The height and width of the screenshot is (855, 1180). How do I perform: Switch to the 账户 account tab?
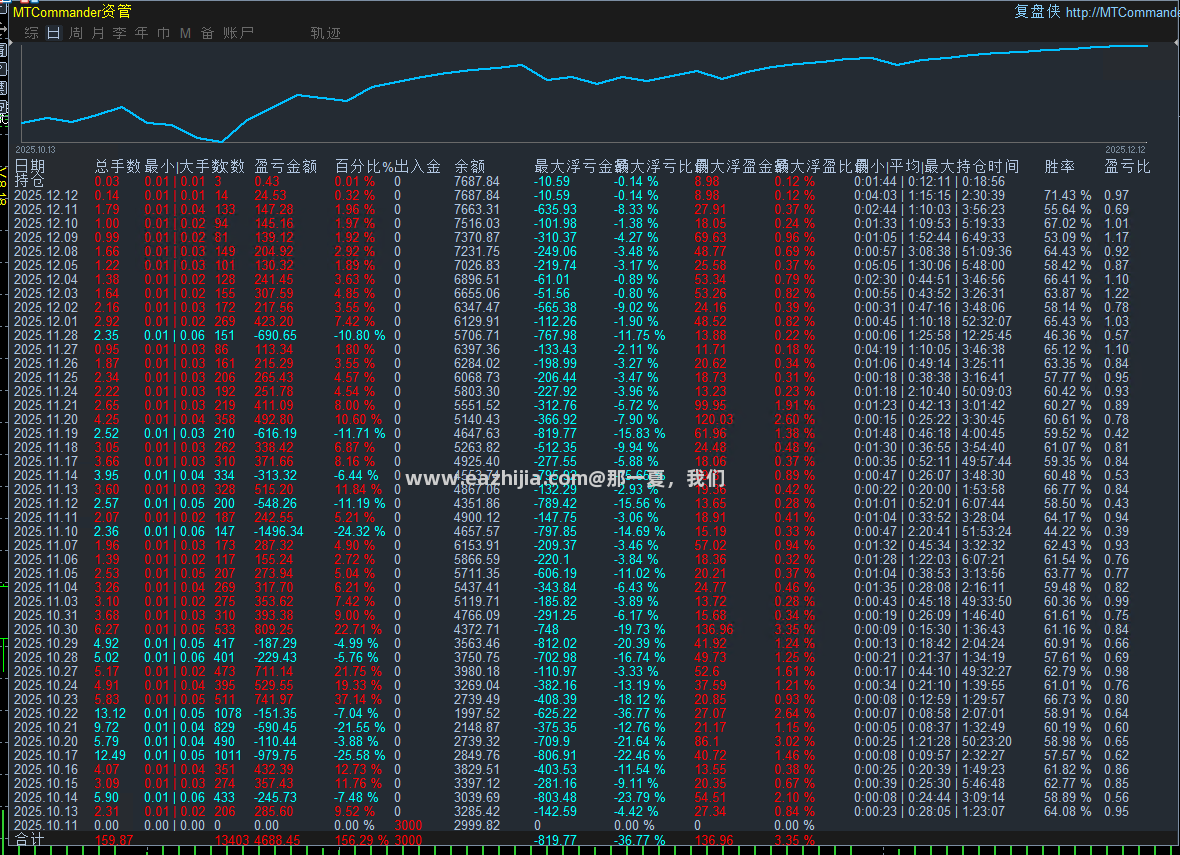pyautogui.click(x=238, y=33)
